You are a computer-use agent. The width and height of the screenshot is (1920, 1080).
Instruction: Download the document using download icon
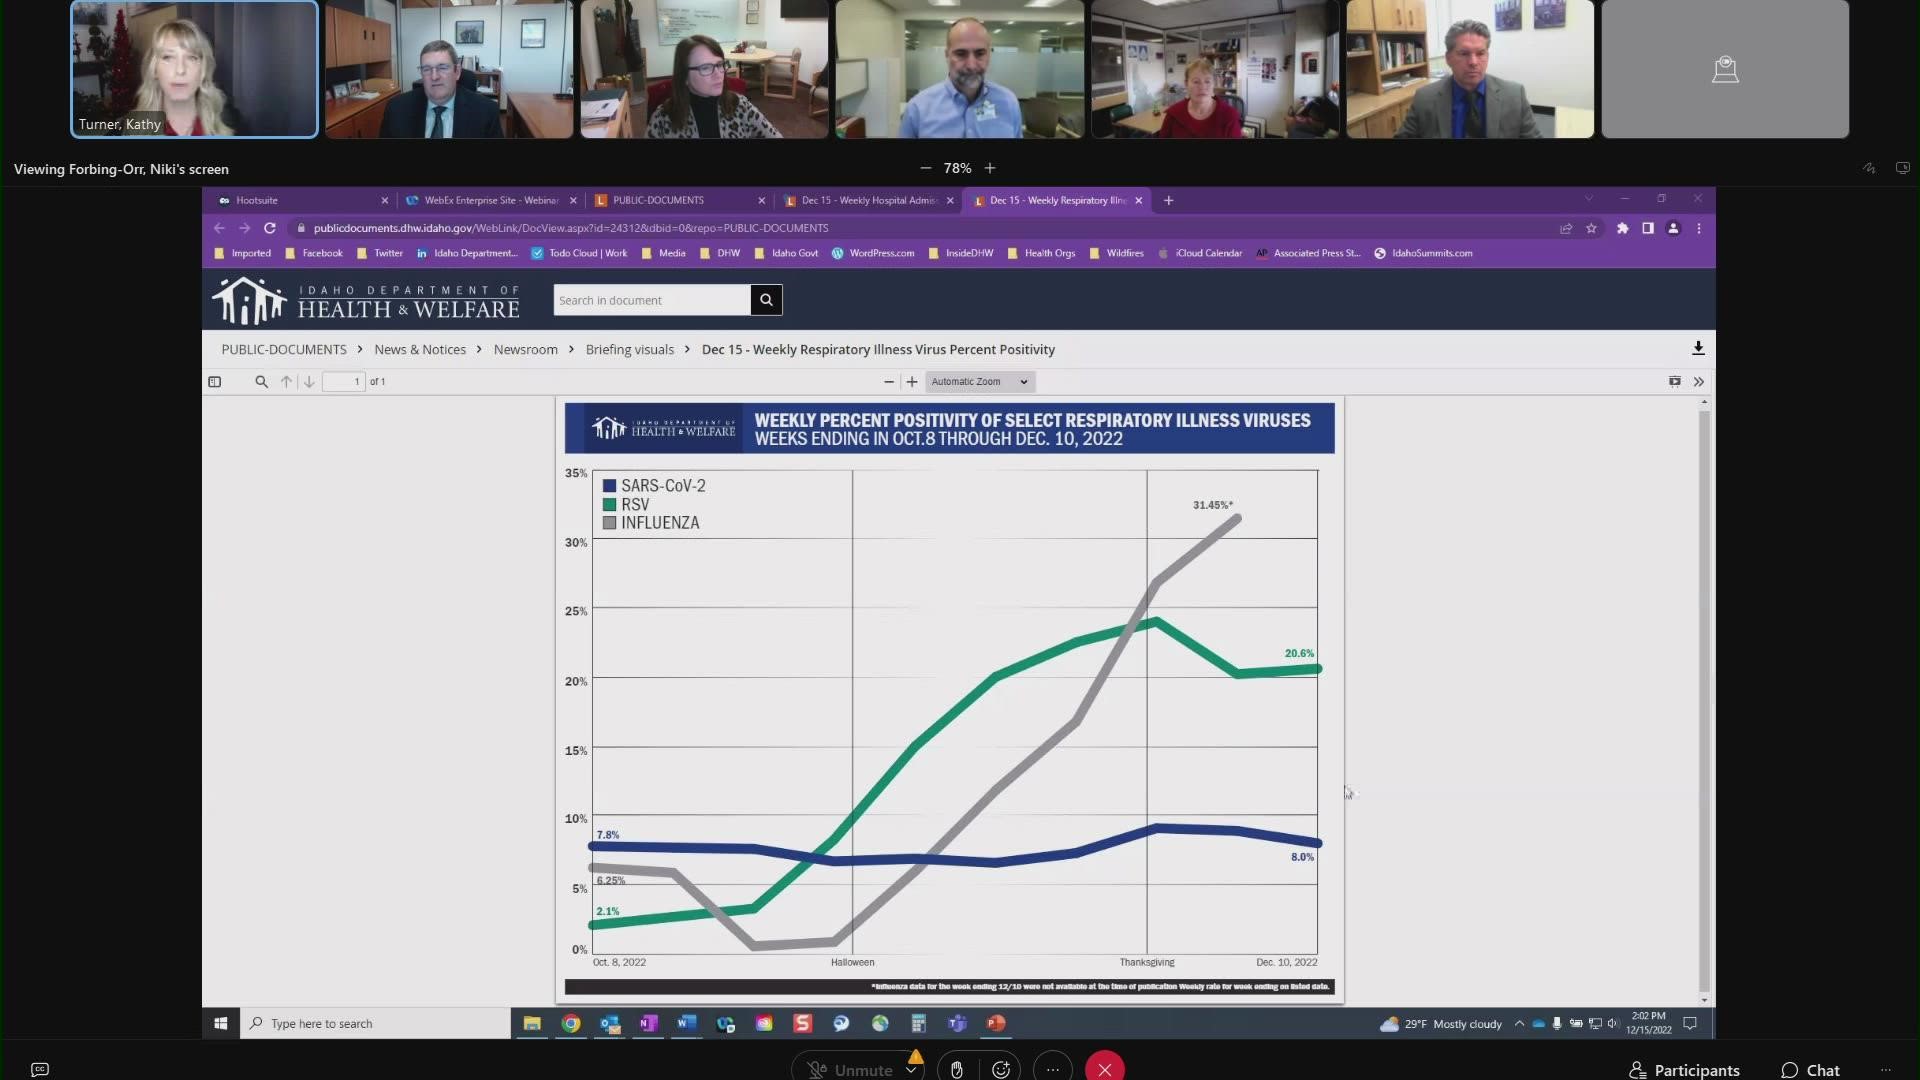1698,348
